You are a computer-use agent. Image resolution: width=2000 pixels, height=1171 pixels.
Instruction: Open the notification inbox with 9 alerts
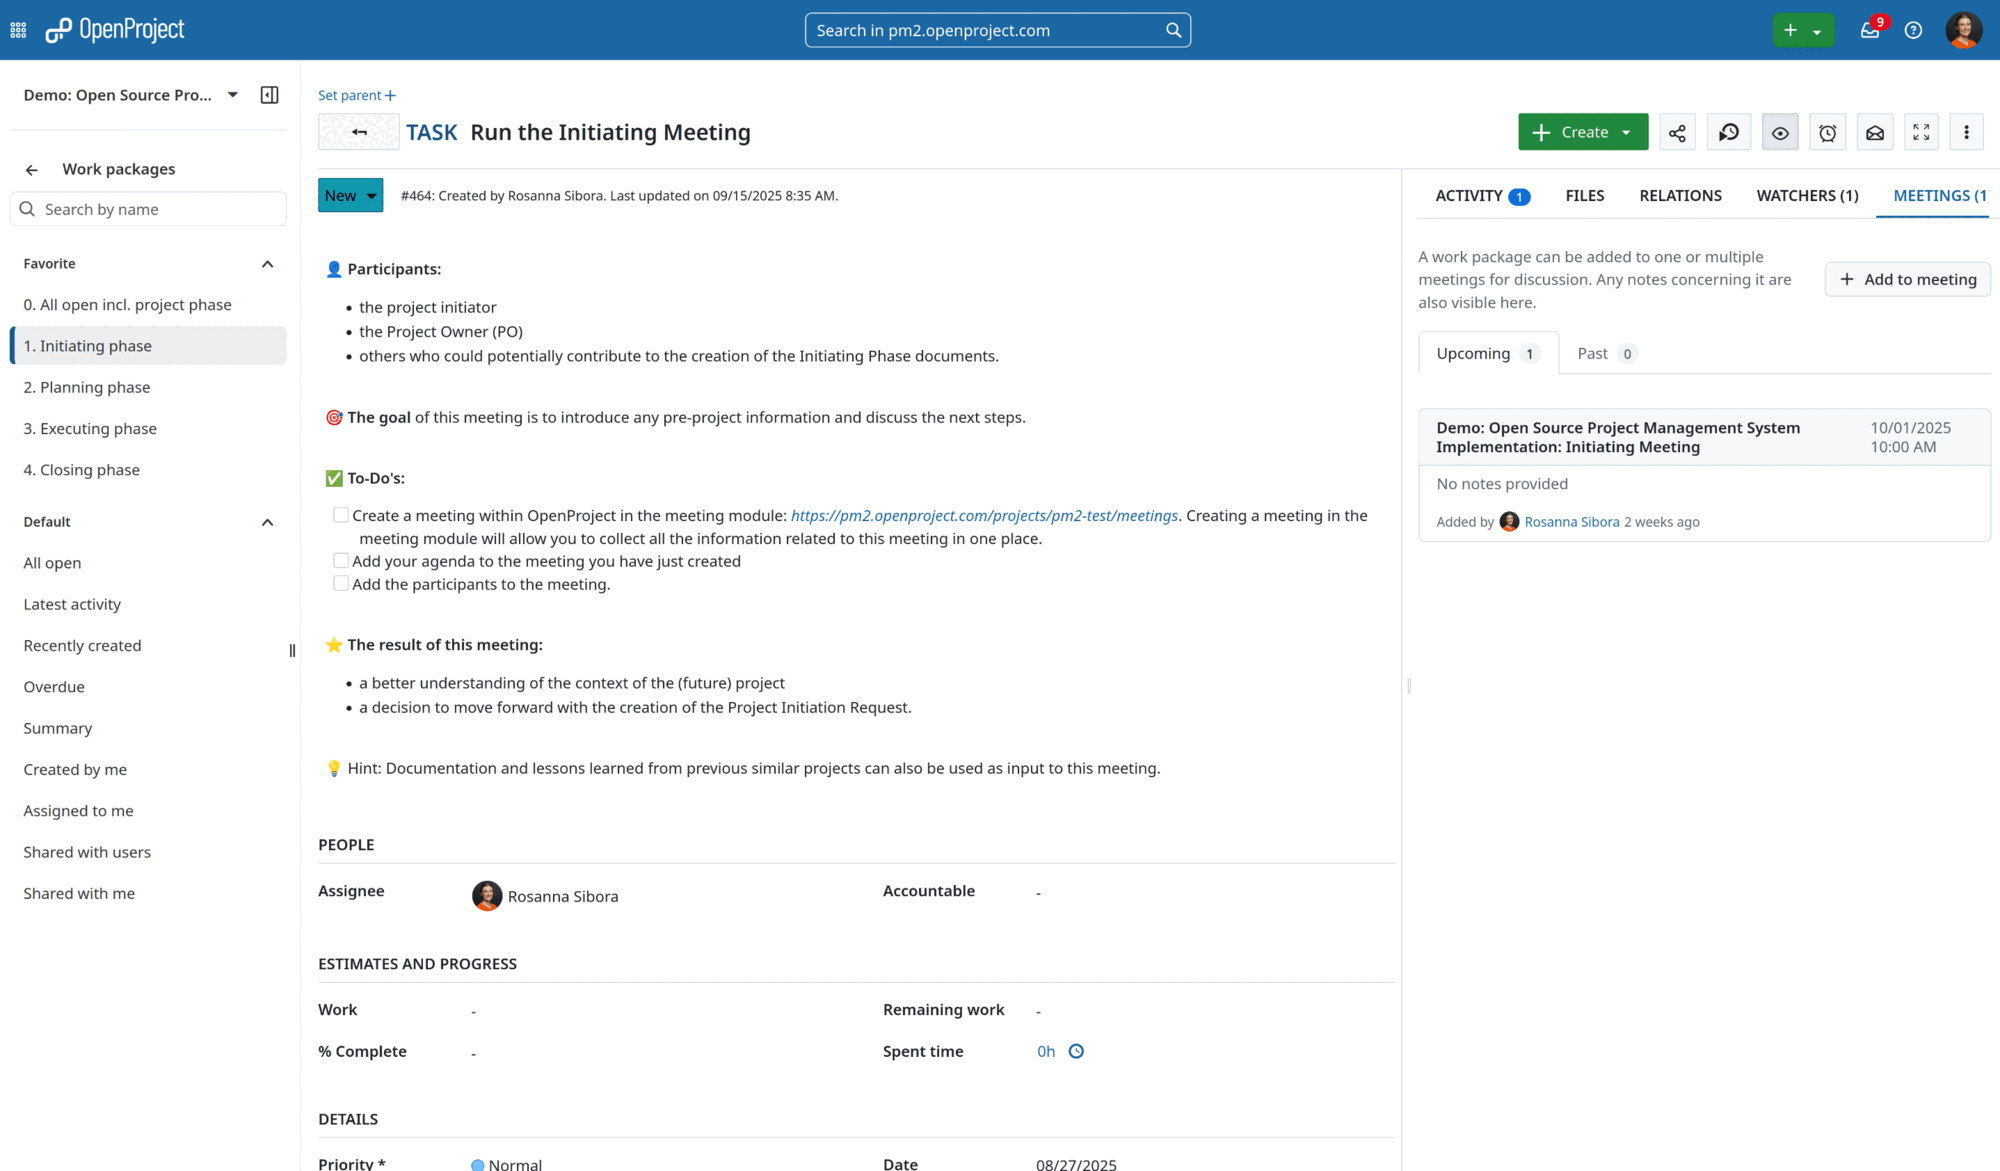point(1868,30)
